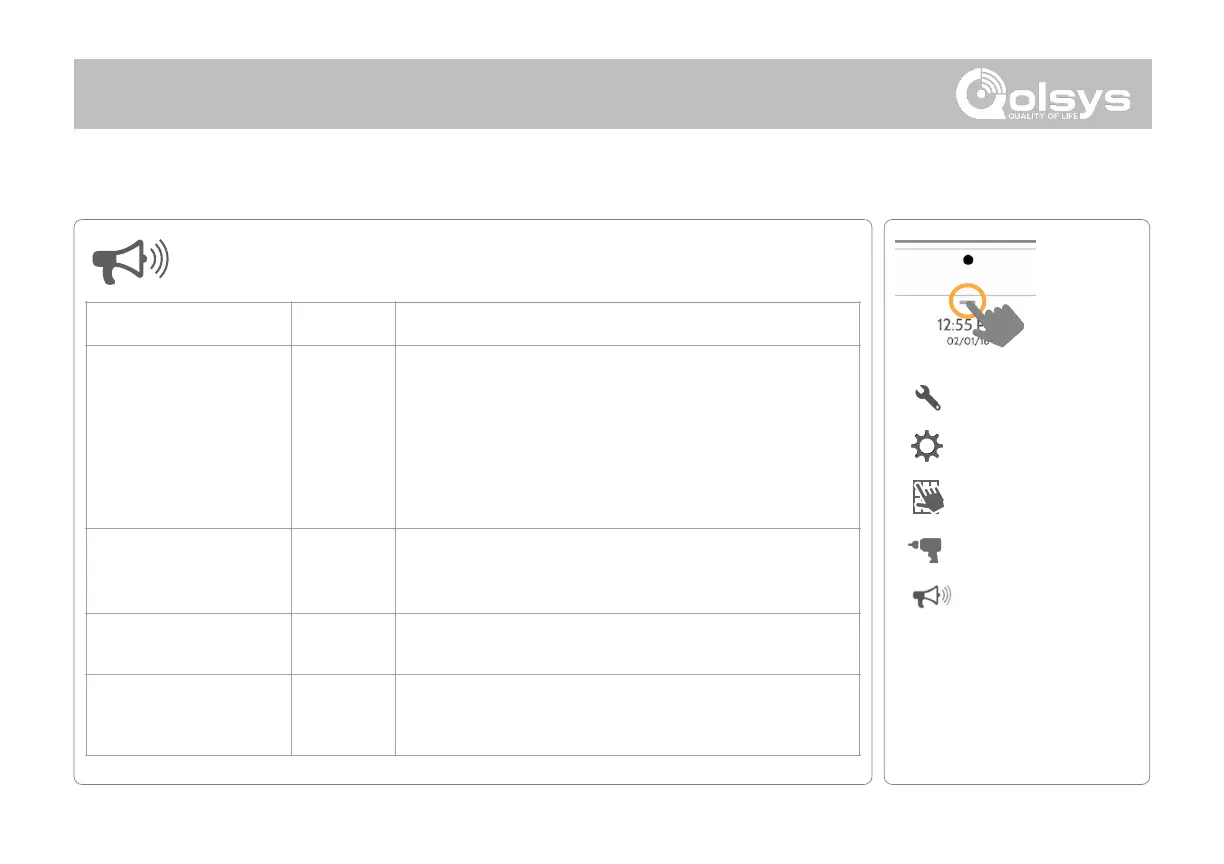This screenshot has height=864, width=1224.
Task: Click the black camera dot above the handle
Action: tap(967, 259)
